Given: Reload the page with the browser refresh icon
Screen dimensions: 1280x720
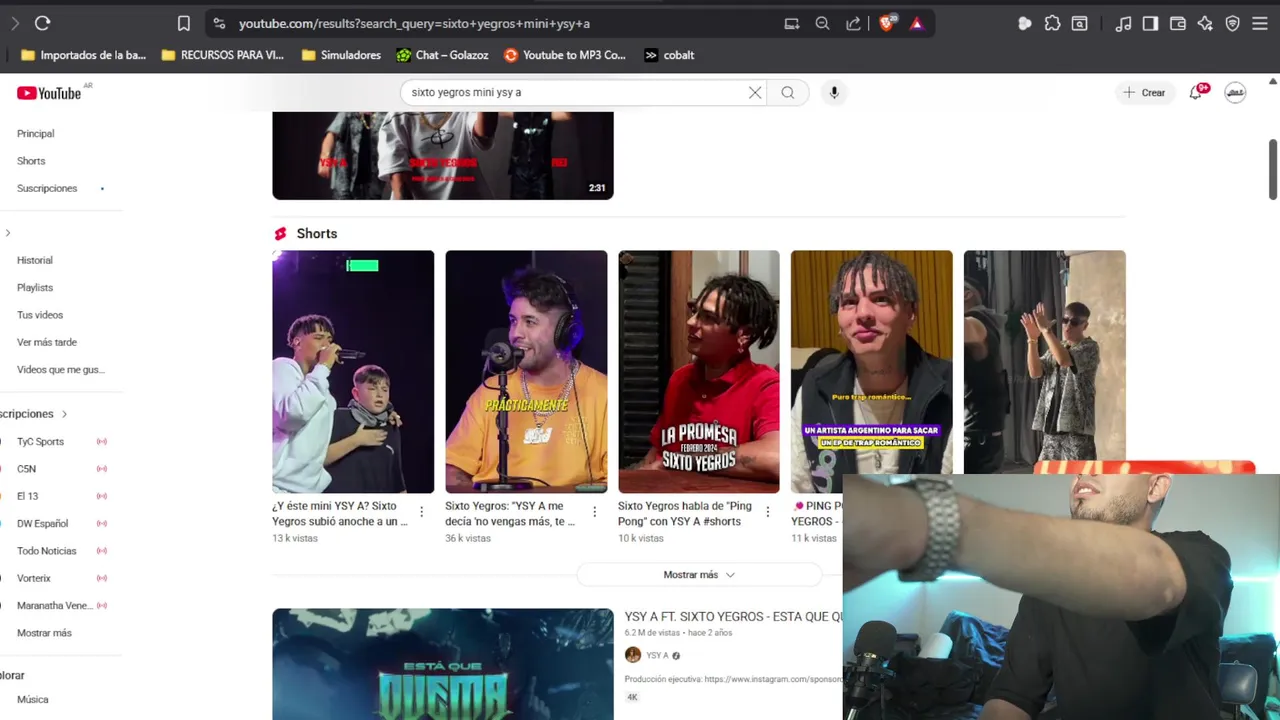Looking at the screenshot, I should [x=42, y=23].
